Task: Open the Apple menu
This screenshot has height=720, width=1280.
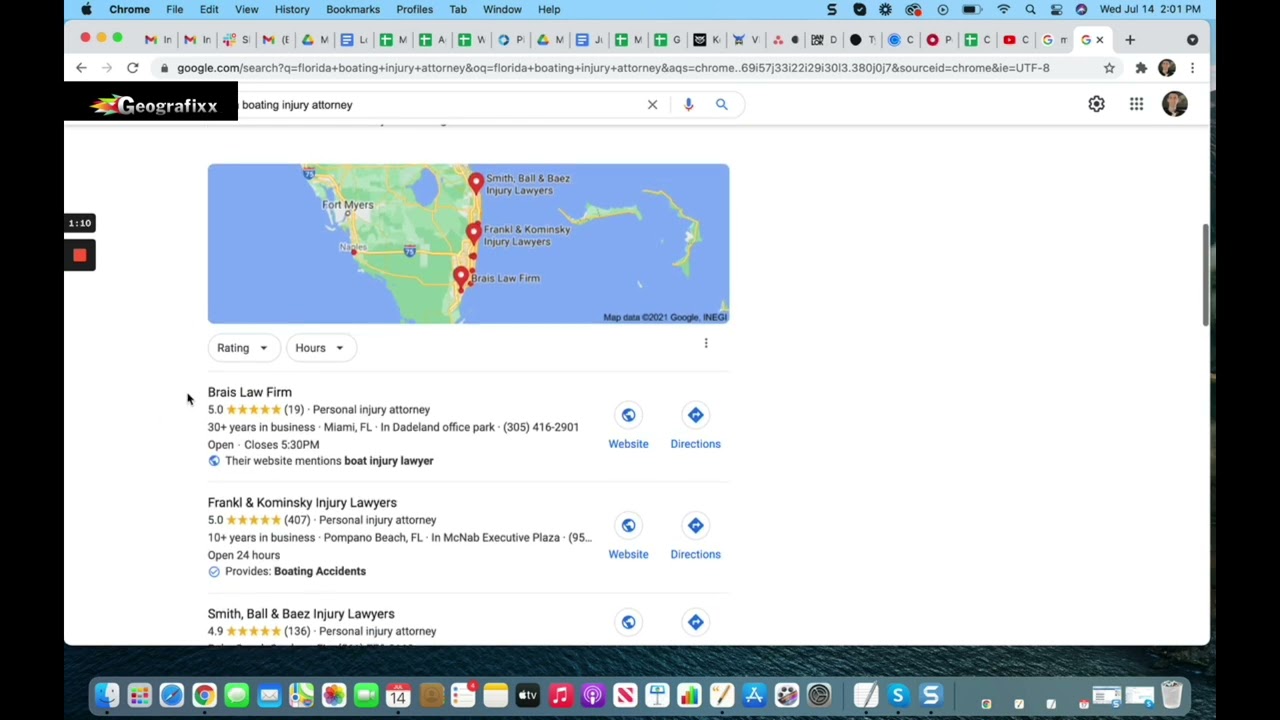Action: (x=86, y=9)
